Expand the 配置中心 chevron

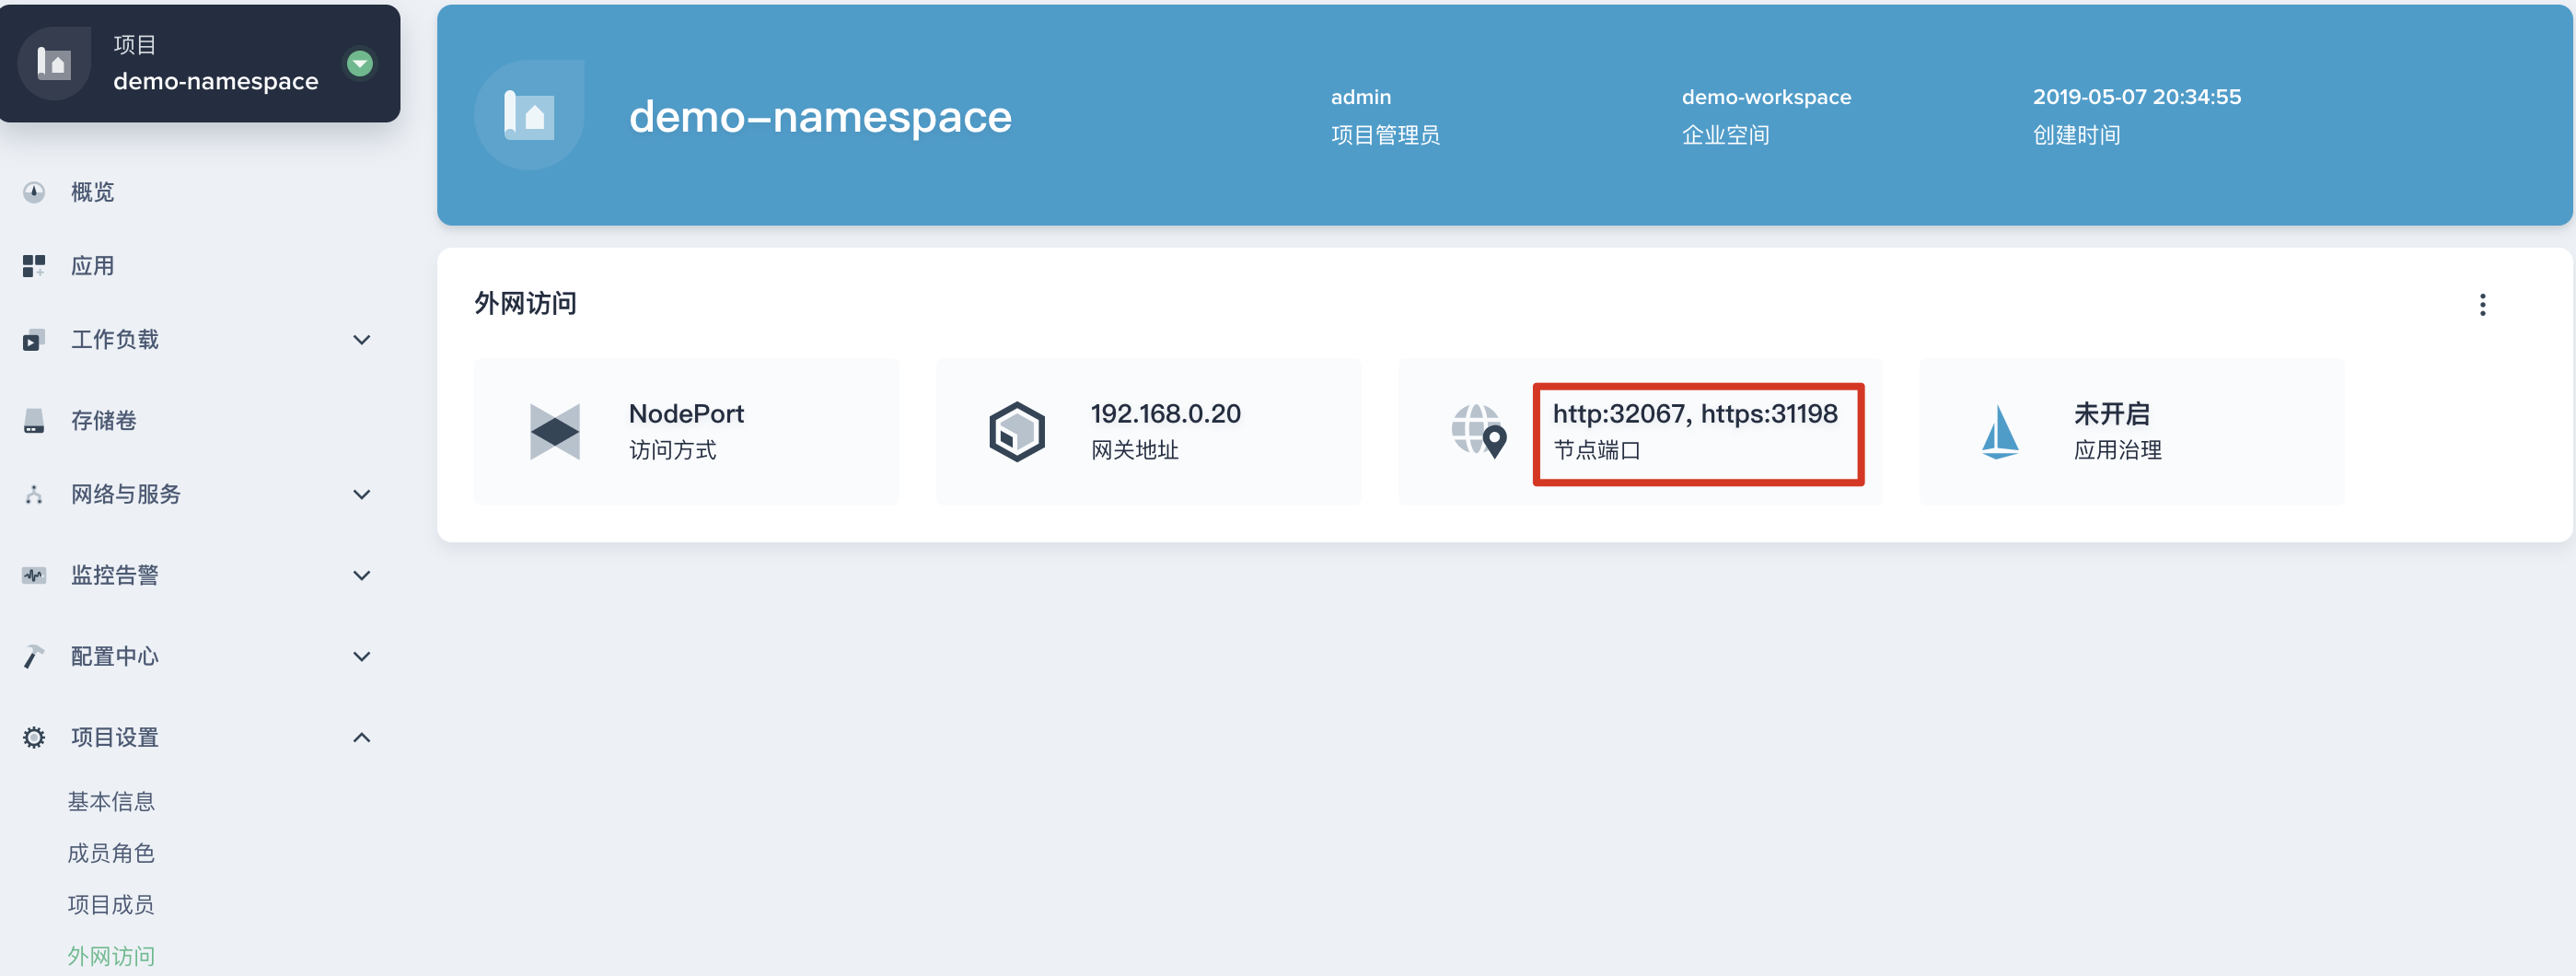point(362,657)
